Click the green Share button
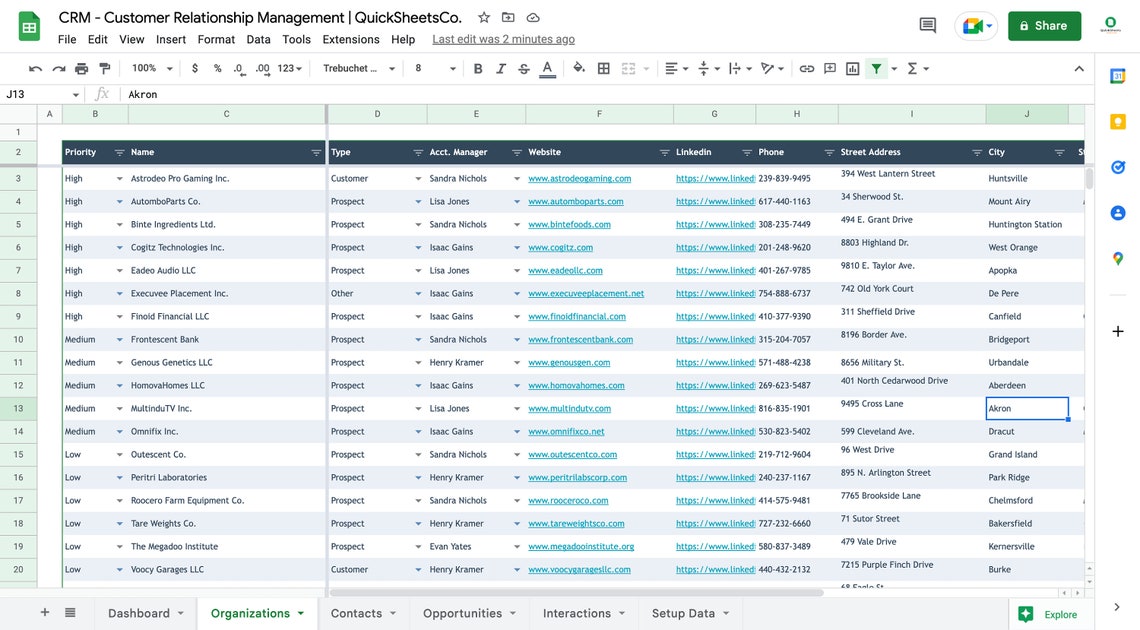Viewport: 1140px width, 630px height. [1044, 25]
